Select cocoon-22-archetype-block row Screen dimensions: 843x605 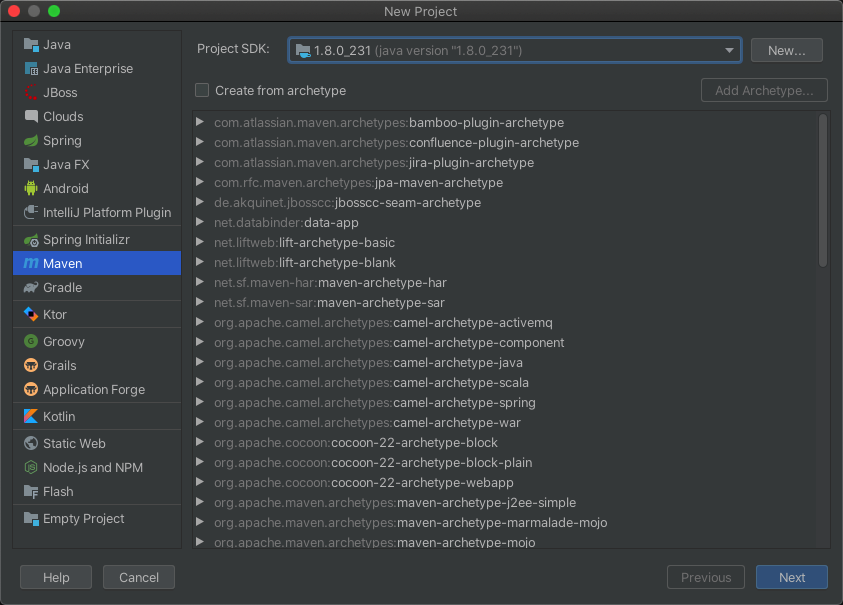click(505, 442)
